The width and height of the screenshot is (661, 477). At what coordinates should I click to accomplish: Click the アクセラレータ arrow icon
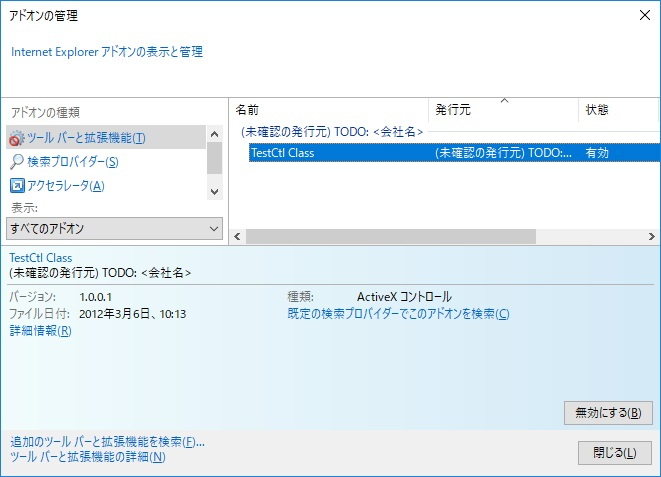tap(17, 185)
